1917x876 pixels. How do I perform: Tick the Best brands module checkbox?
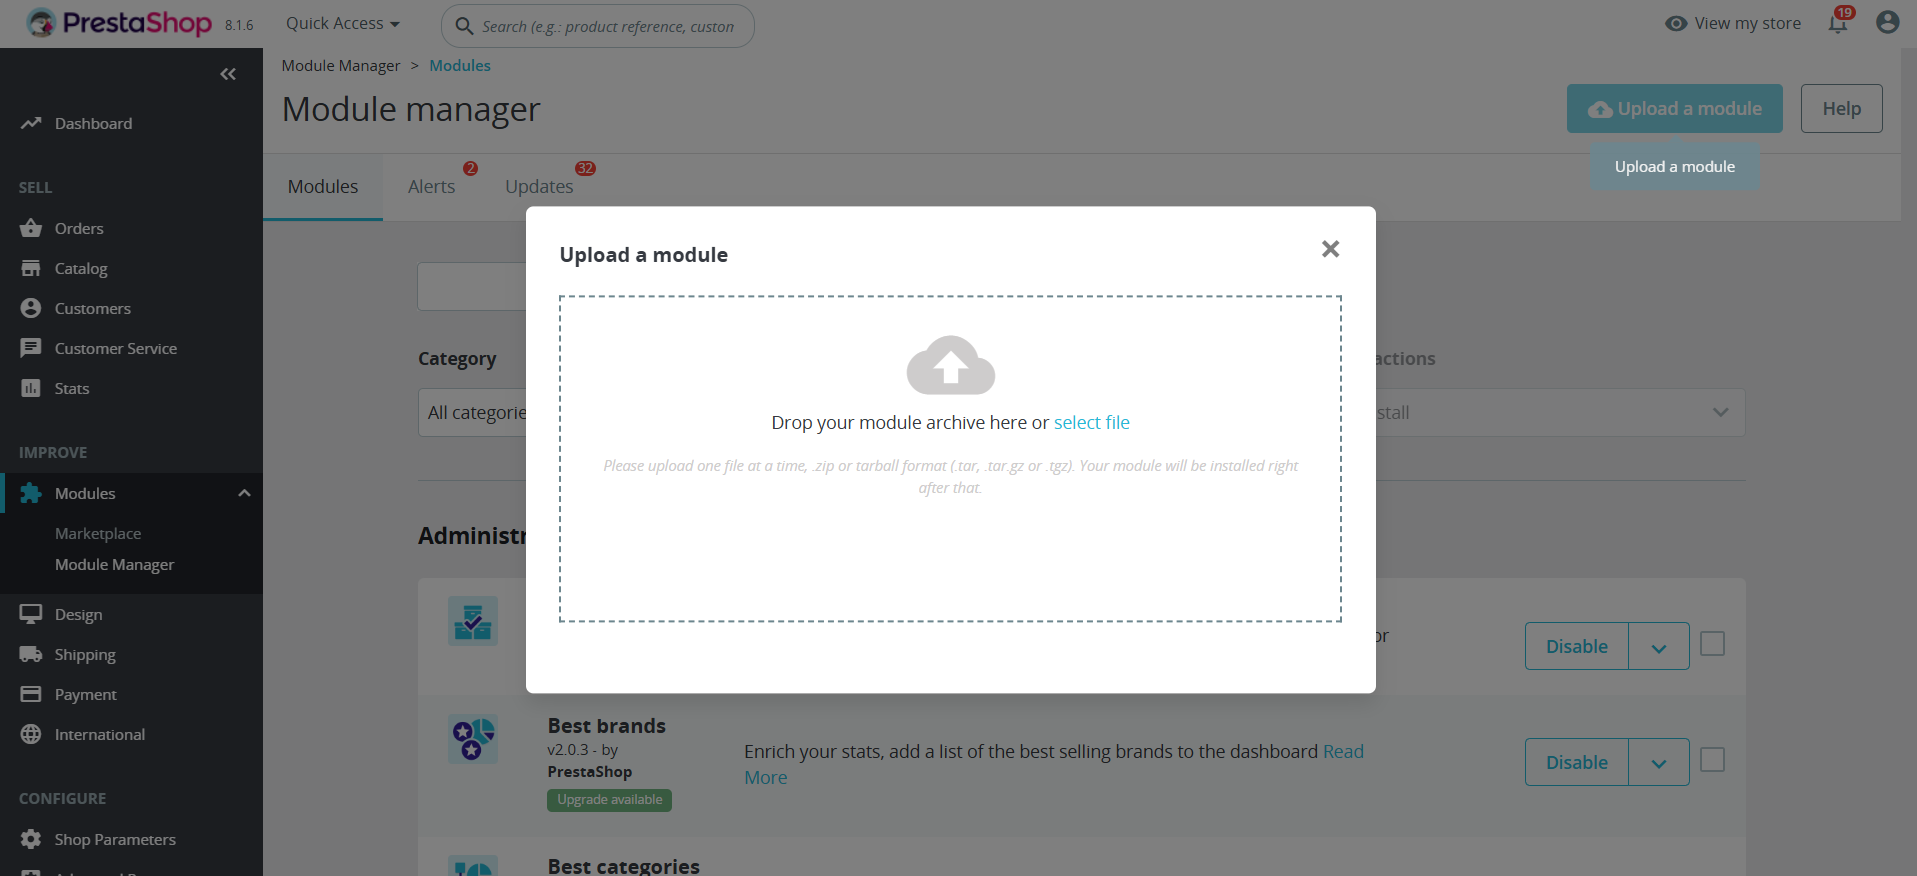pos(1712,760)
